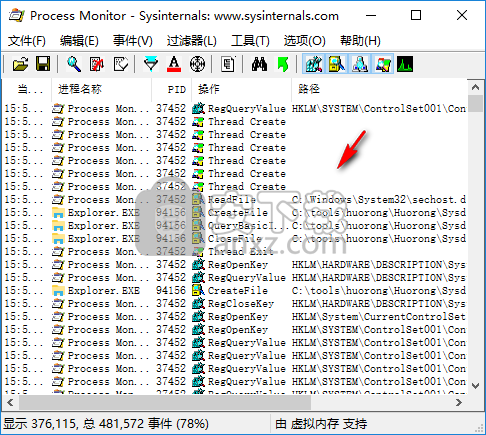
Task: Open the Filter funnel icon
Action: coord(151,64)
